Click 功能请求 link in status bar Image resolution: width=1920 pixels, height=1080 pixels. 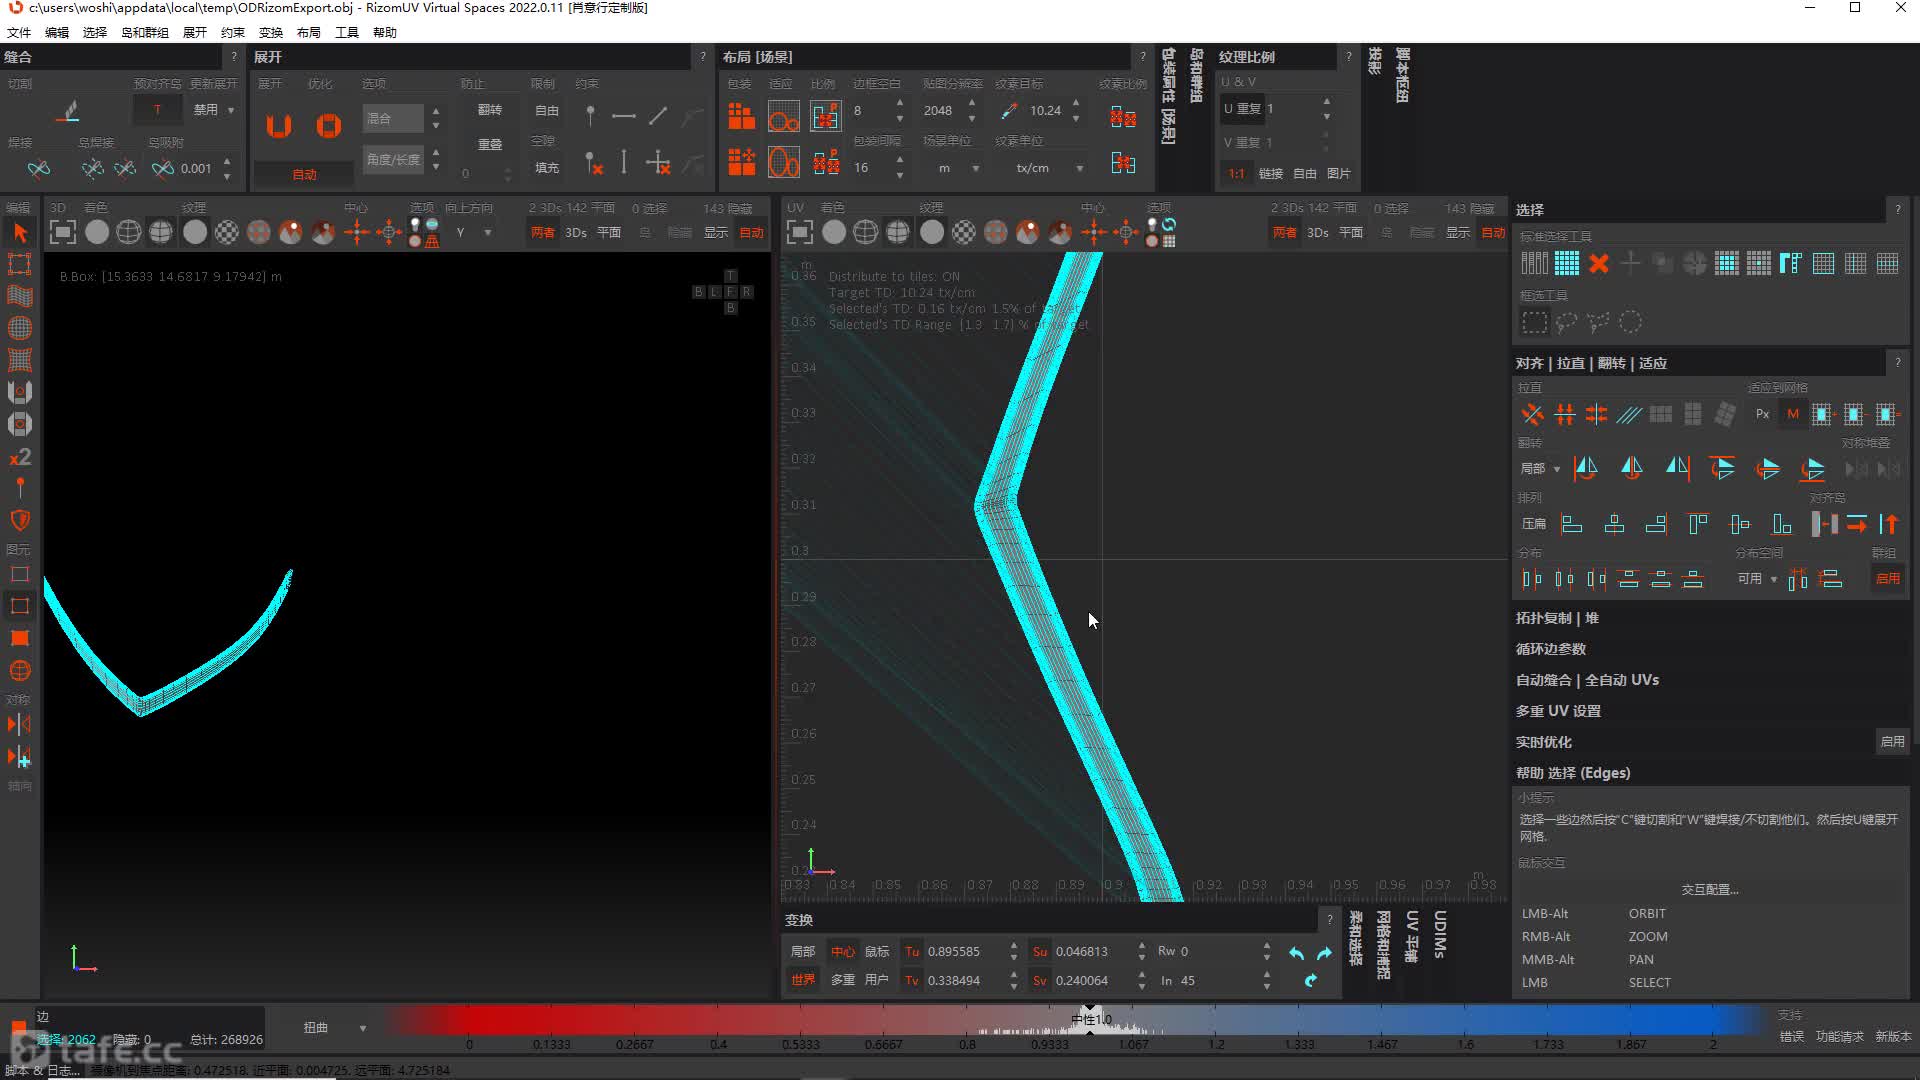(1840, 1037)
